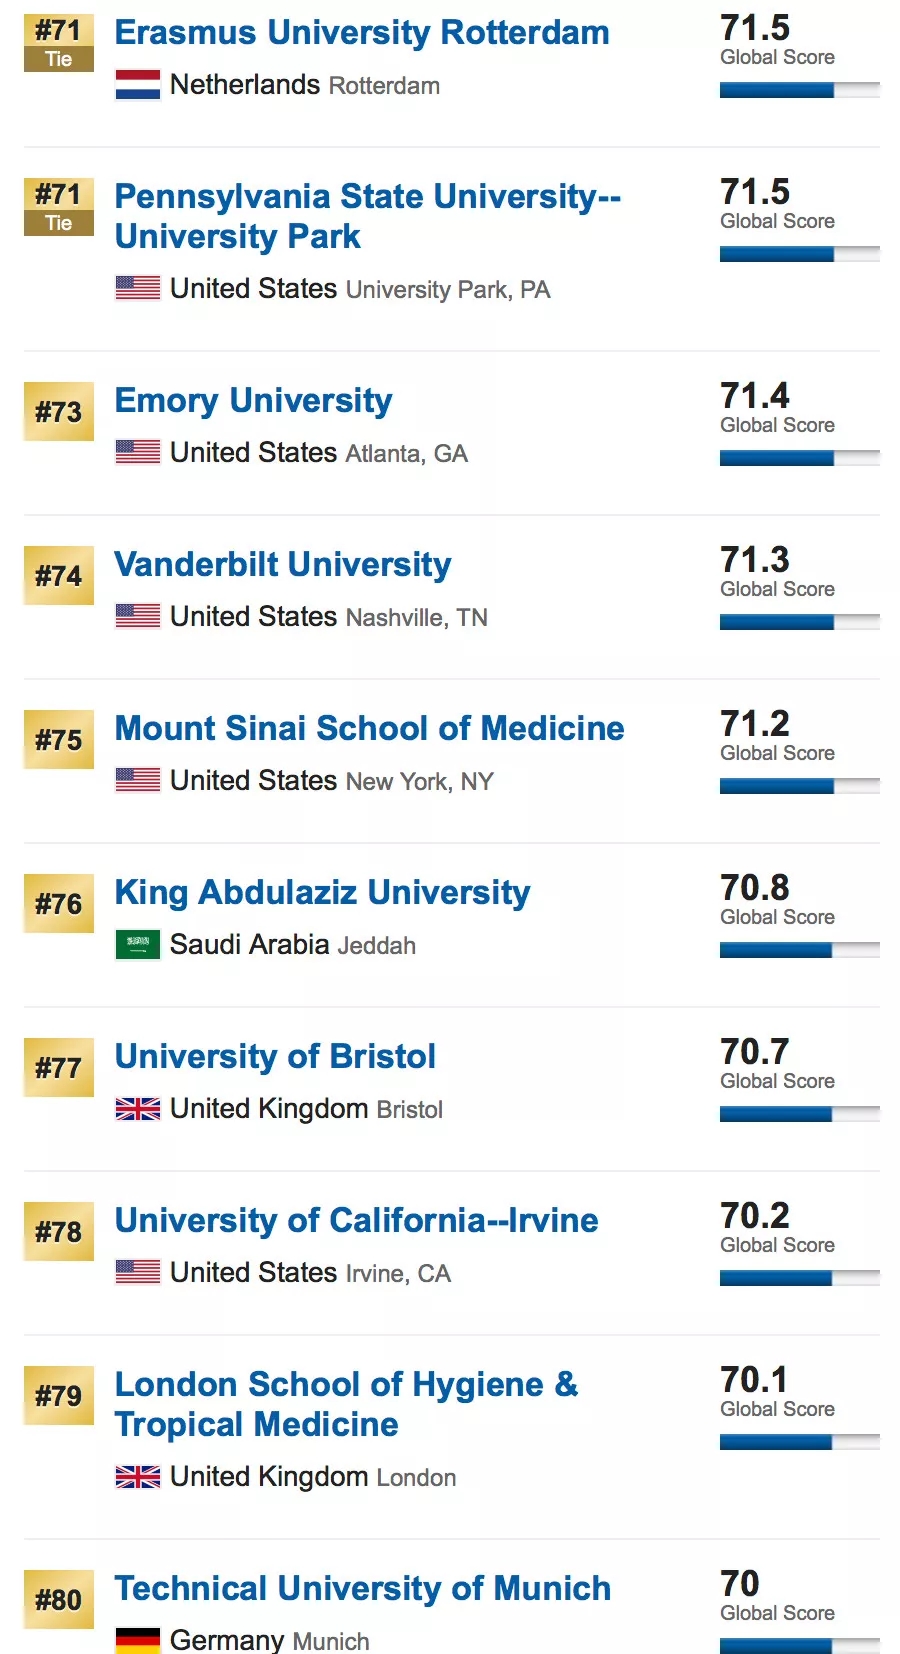Click the #73 rank badge

pos(59,412)
